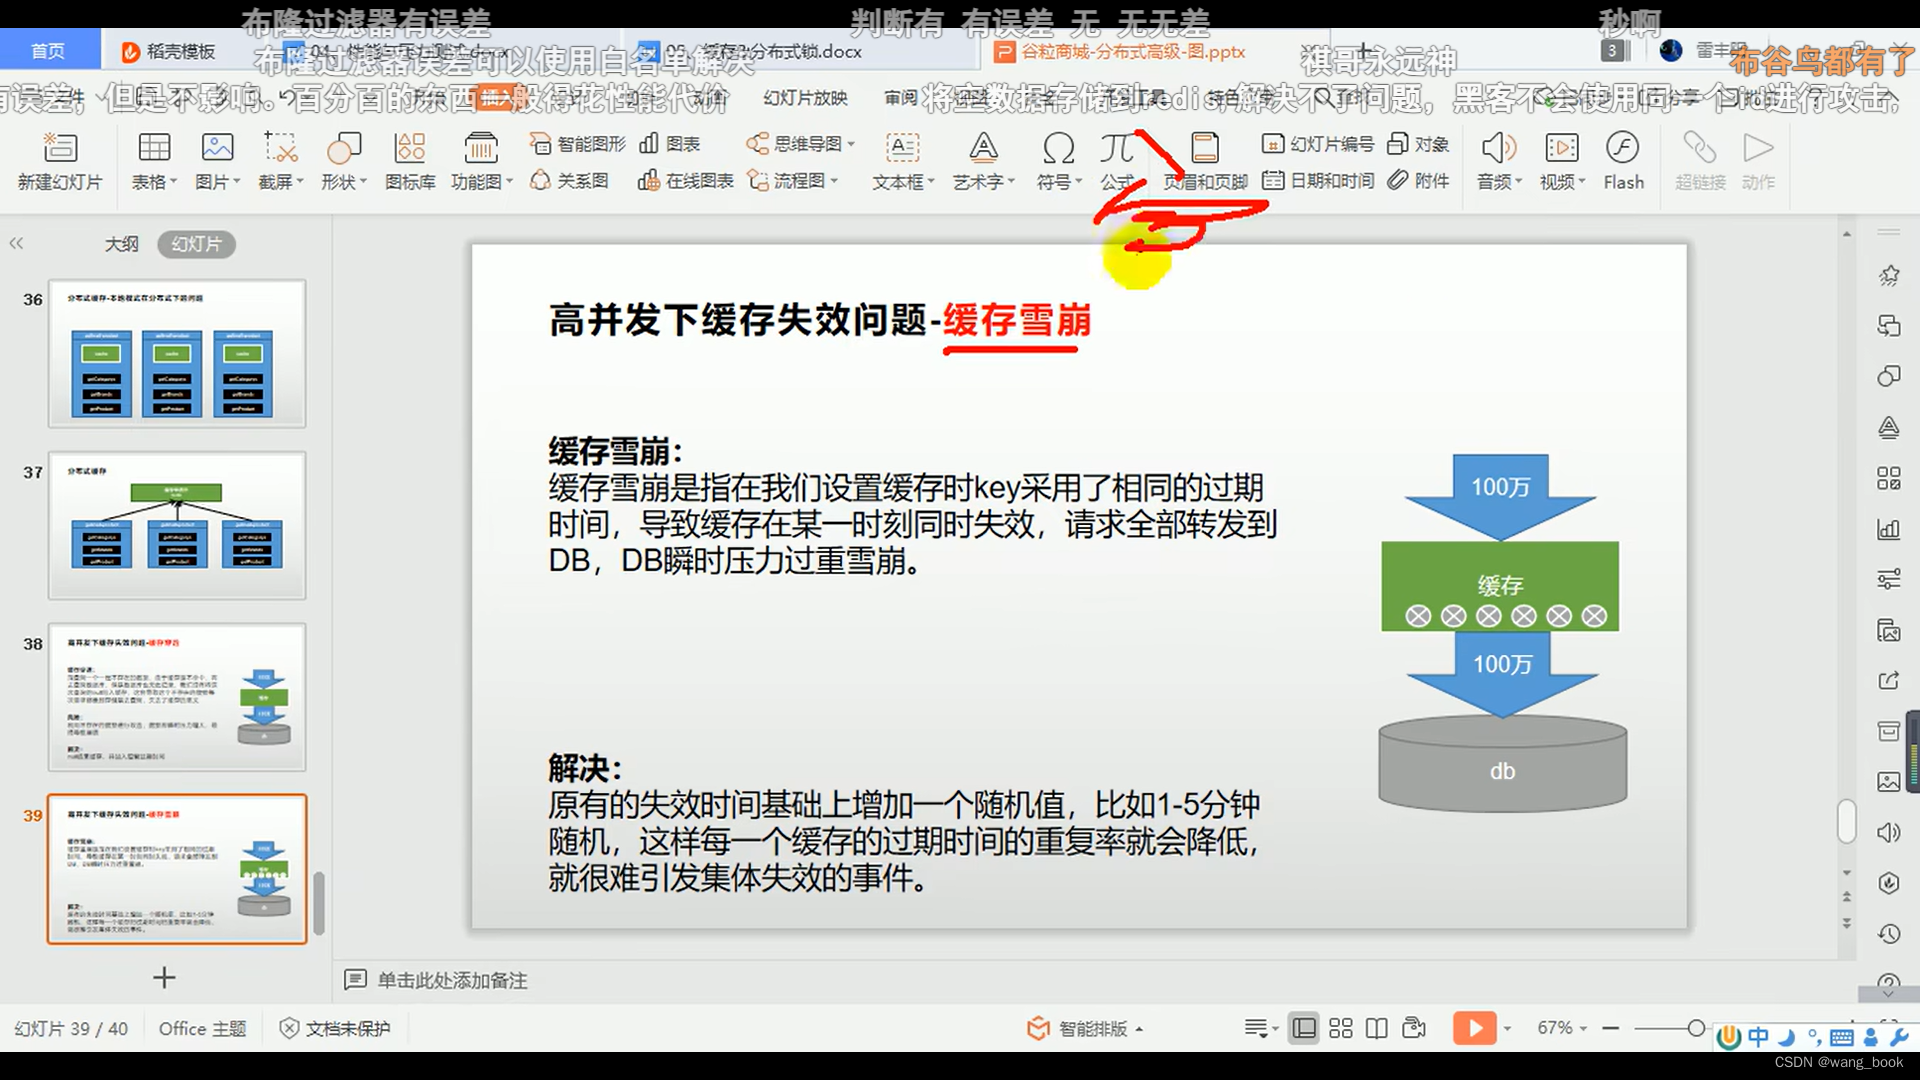
Task: Click the 艺术字 (WordArt) icon
Action: pos(981,157)
